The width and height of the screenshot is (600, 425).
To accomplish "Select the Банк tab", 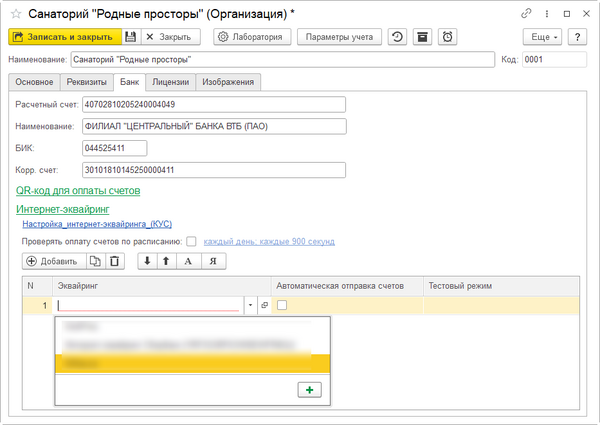I will pyautogui.click(x=130, y=82).
